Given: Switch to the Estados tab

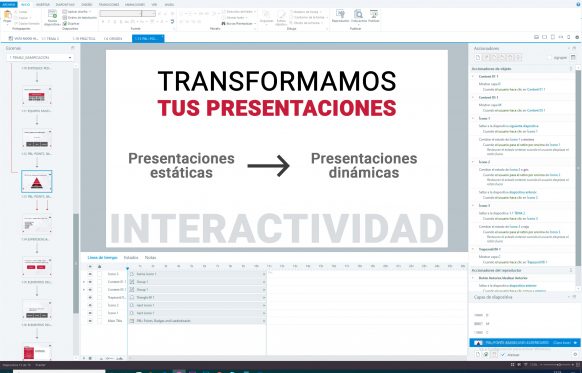Looking at the screenshot, I should click(131, 258).
